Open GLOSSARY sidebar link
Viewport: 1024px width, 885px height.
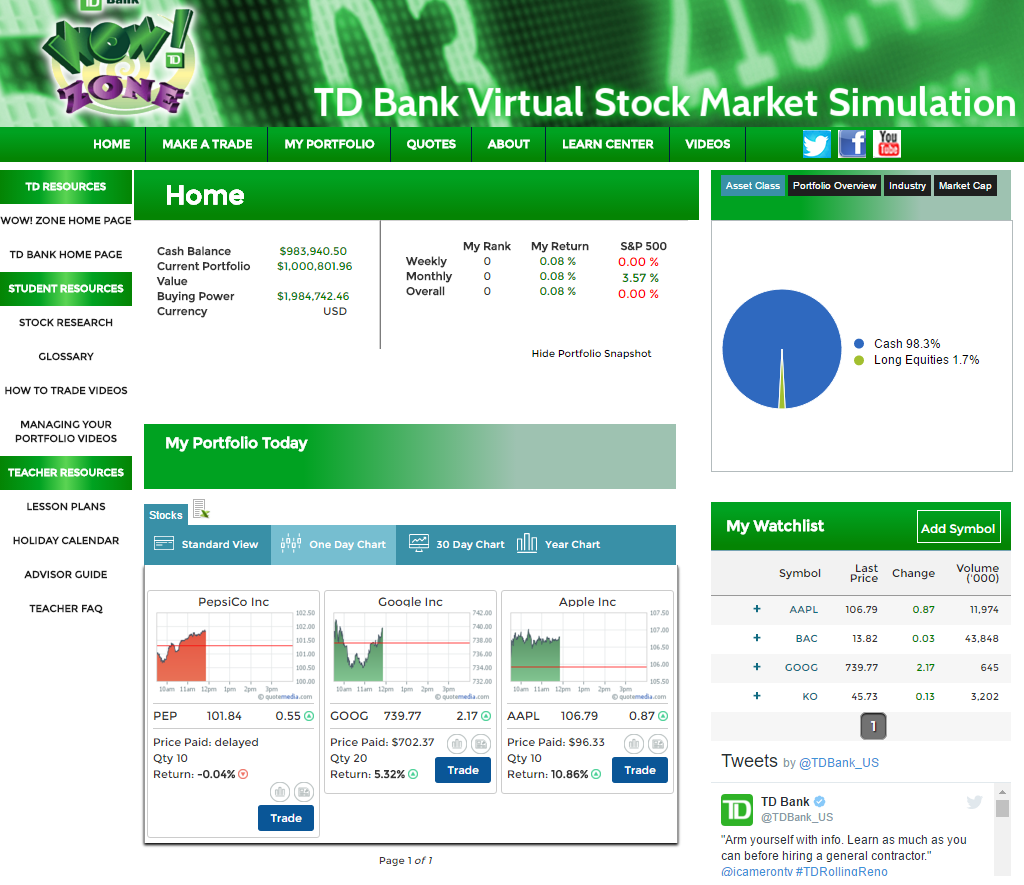click(66, 357)
